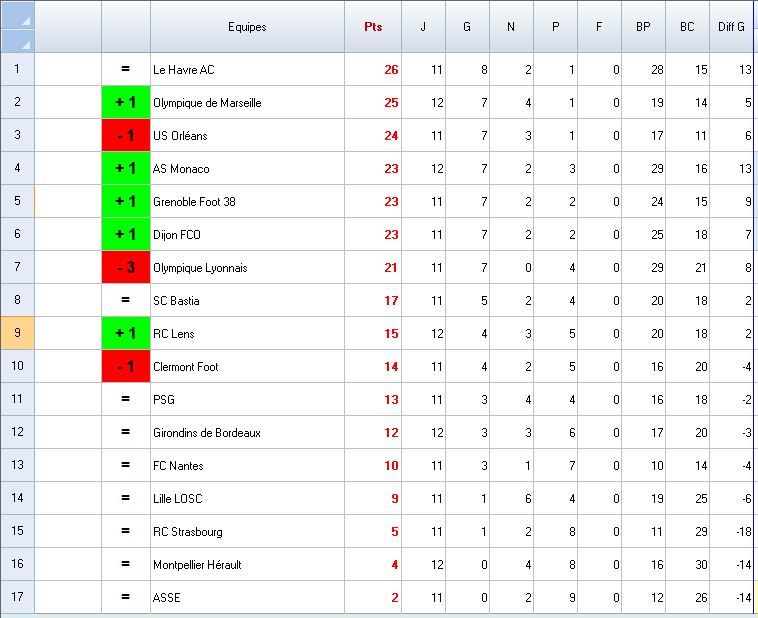Select the AS Monaco team name cell
The width and height of the screenshot is (758, 618).
tap(247, 169)
